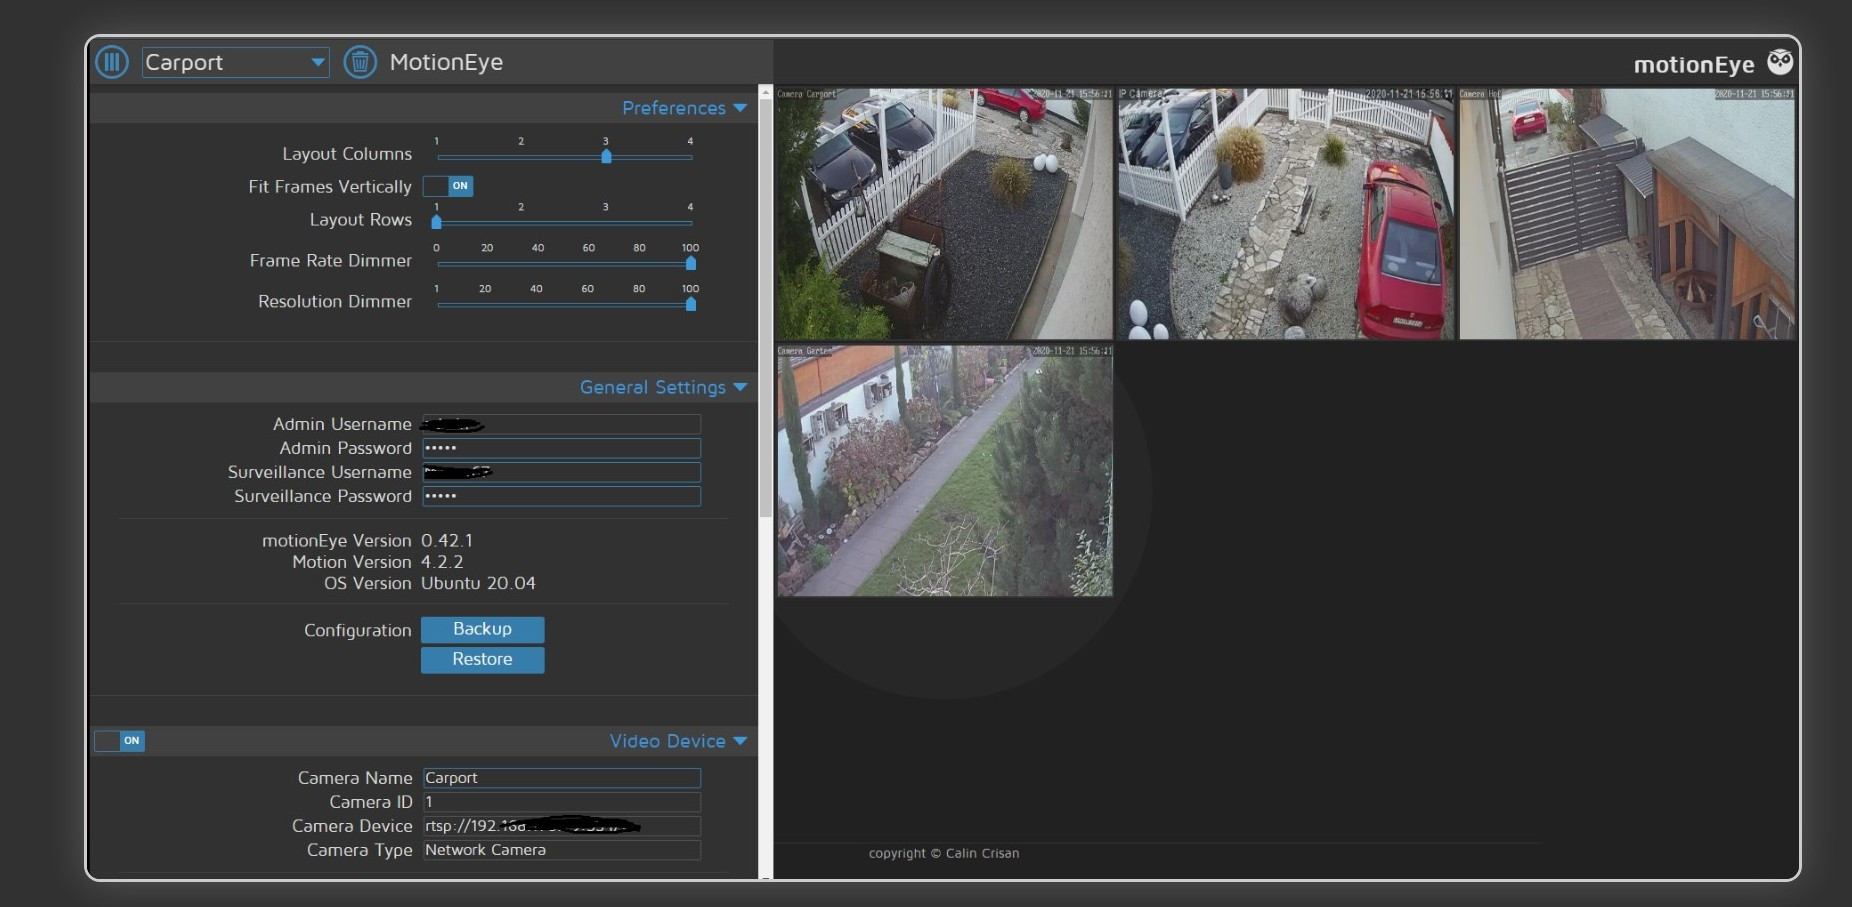The image size is (1852, 907).
Task: Select the IP Camera feed with red car
Action: pyautogui.click(x=1286, y=214)
